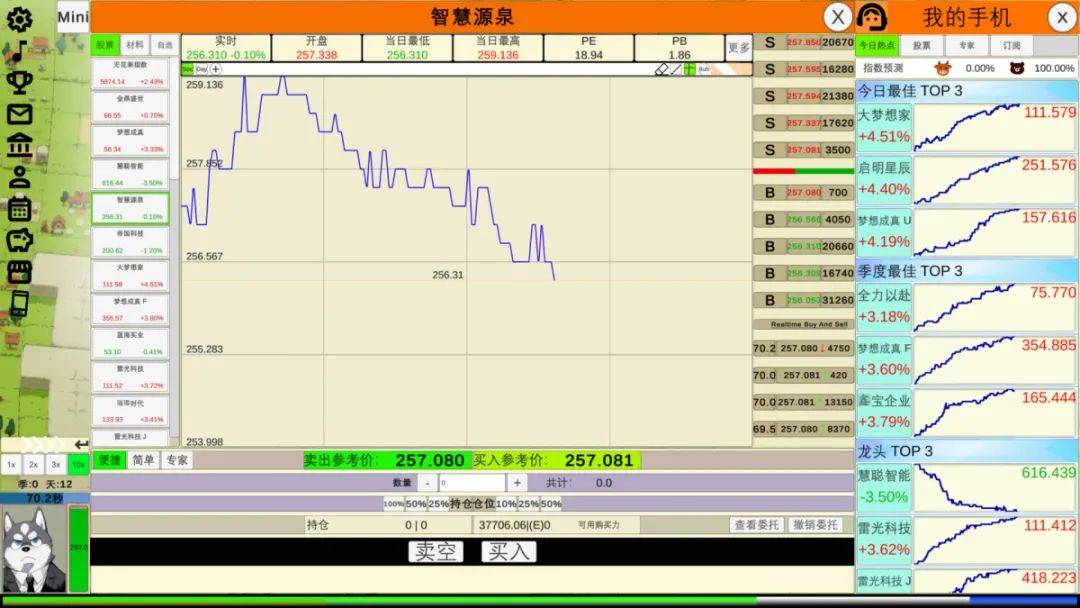
Task: Select 帝国科技 in the stock list
Action: pos(130,242)
